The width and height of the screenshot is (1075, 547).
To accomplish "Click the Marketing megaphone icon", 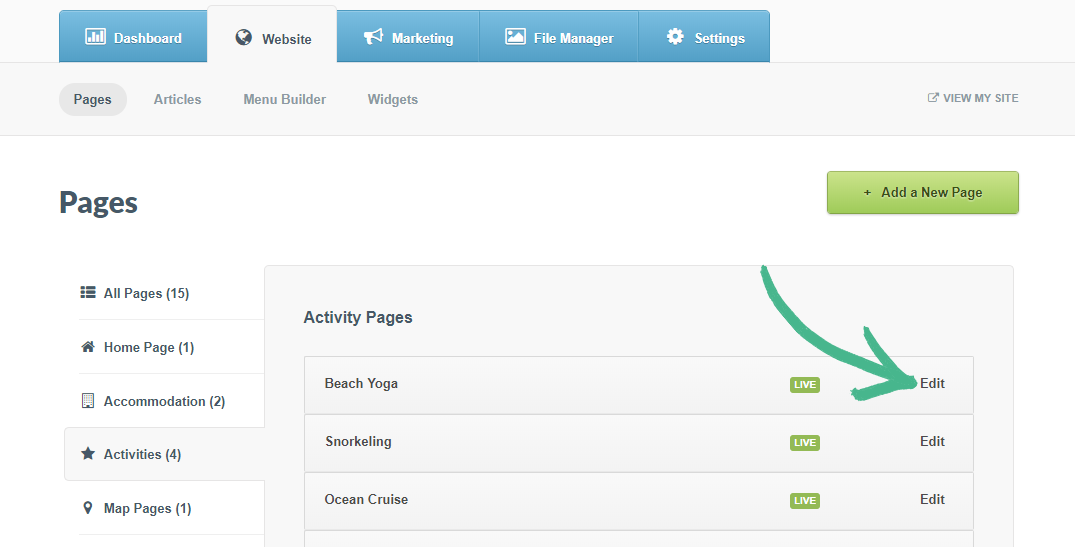I will (x=373, y=37).
